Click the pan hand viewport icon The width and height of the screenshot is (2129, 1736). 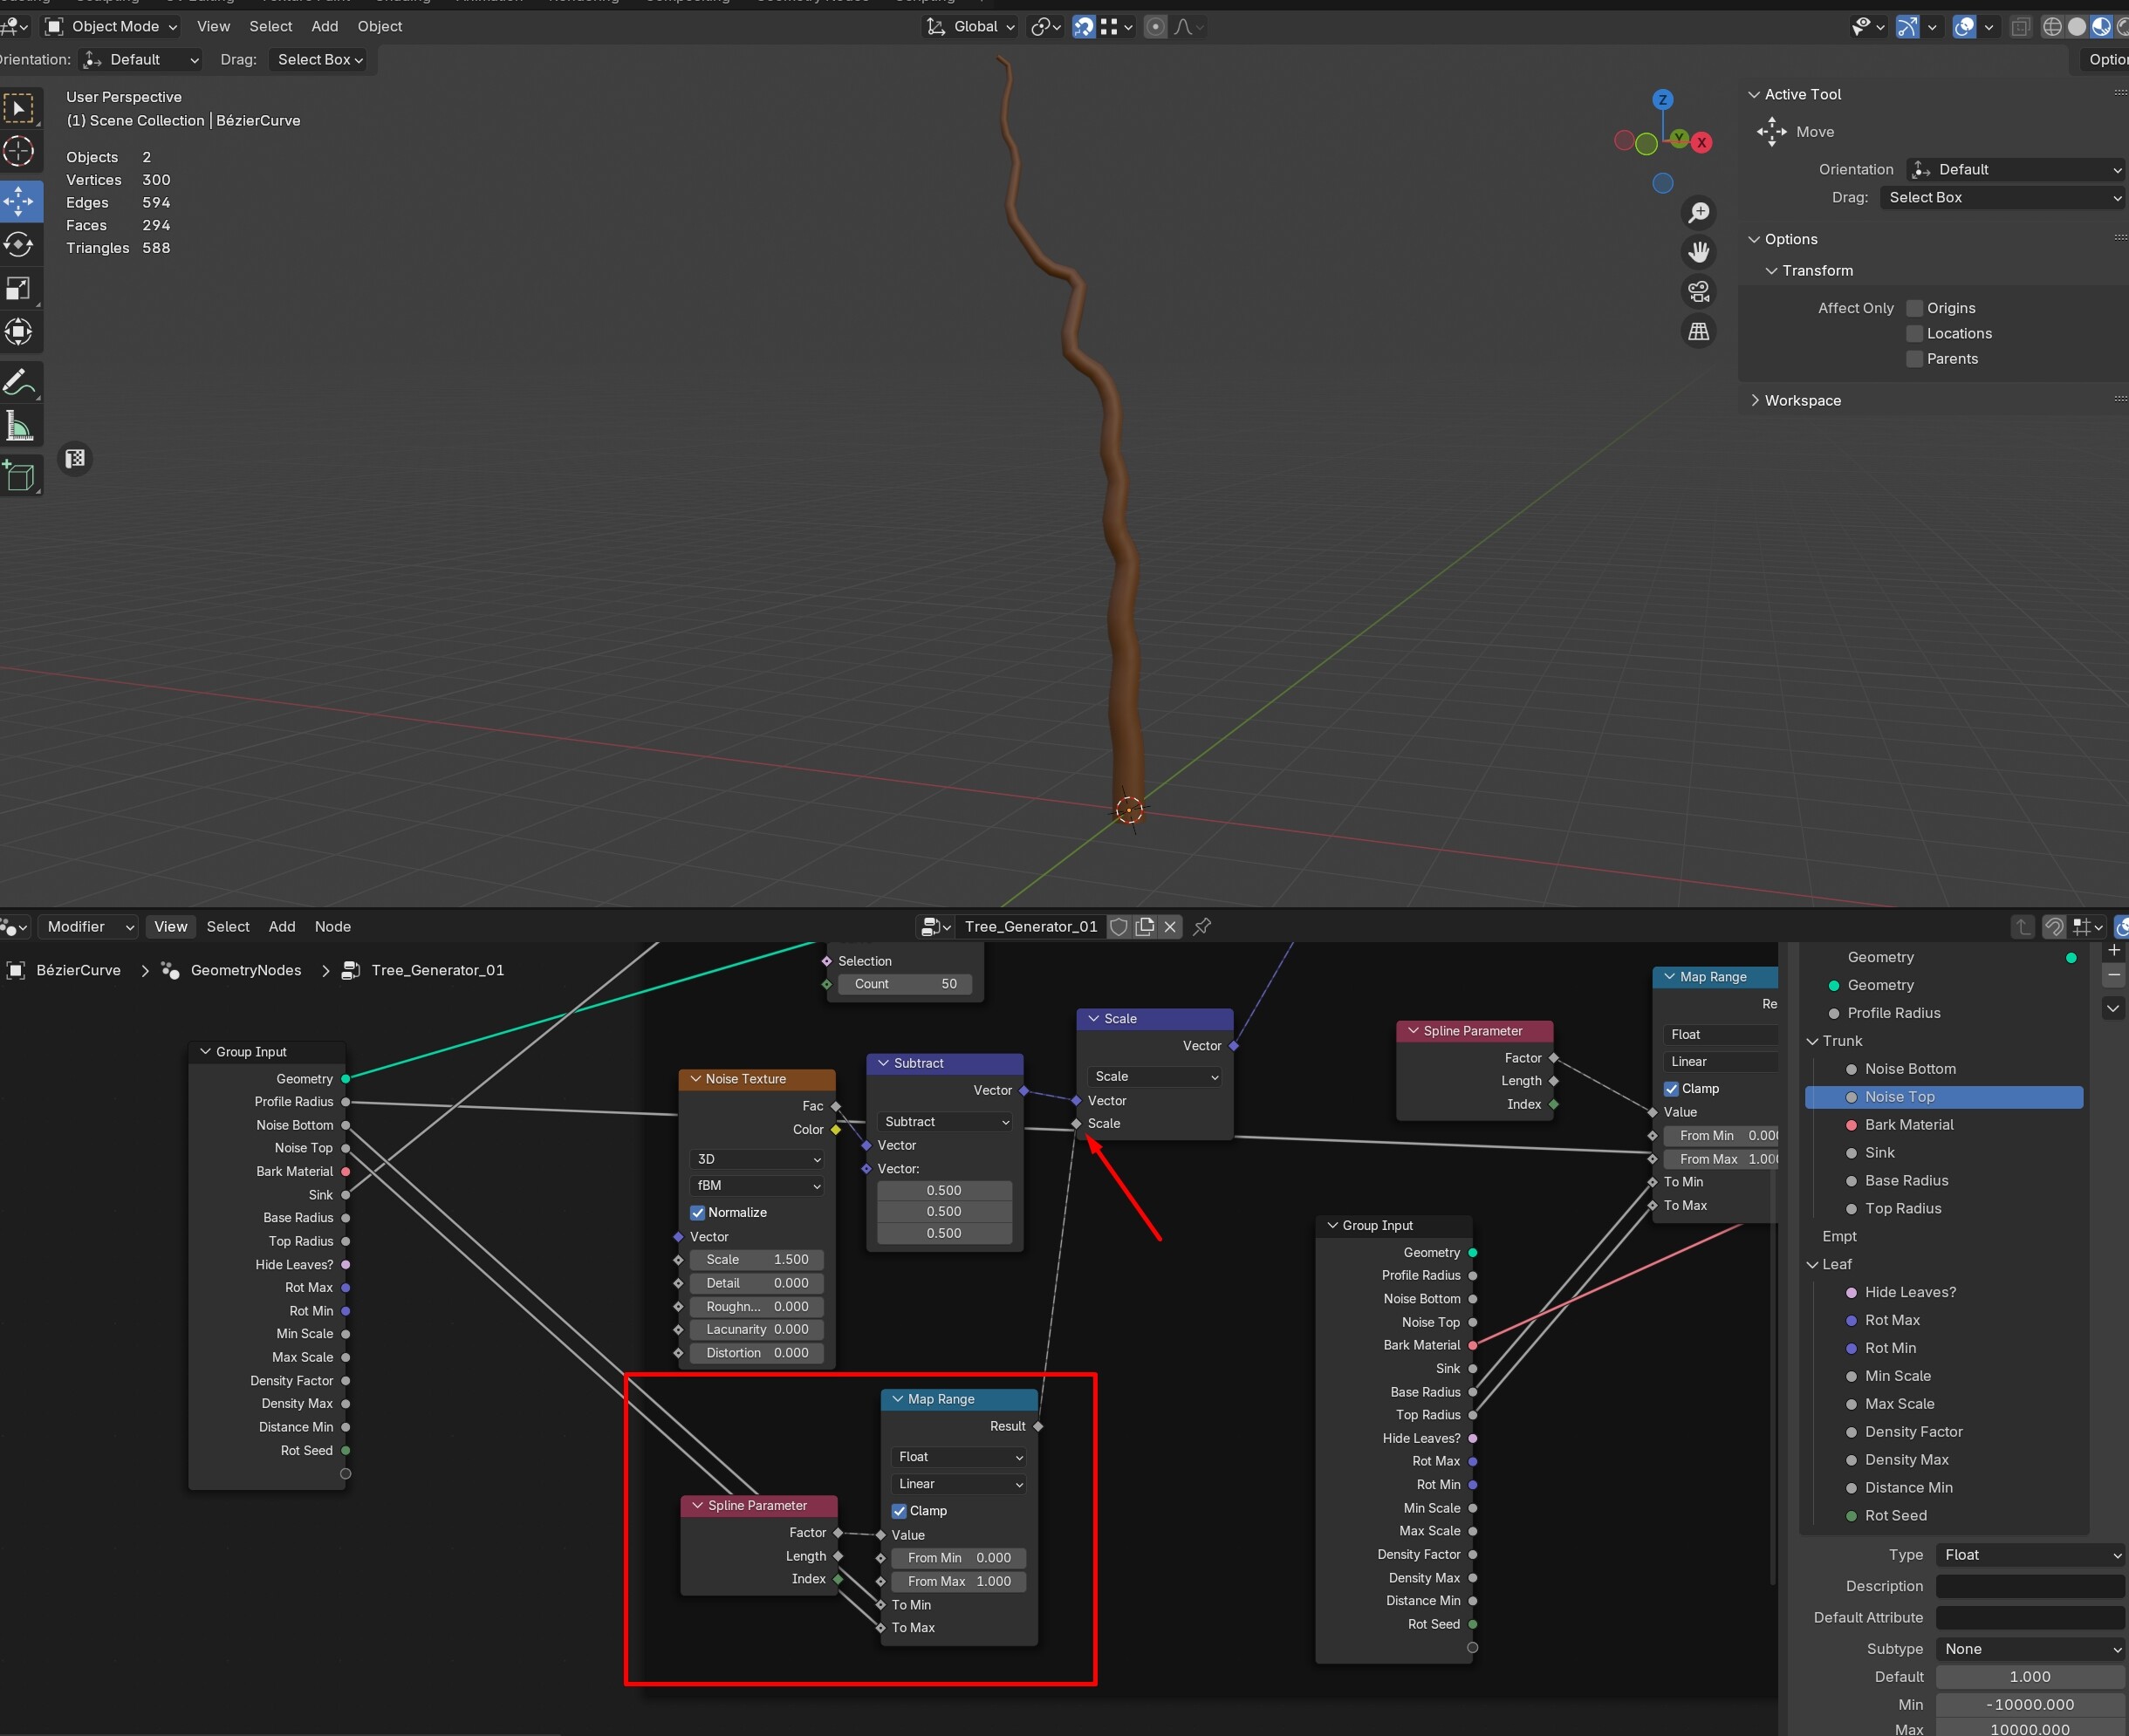(1699, 252)
